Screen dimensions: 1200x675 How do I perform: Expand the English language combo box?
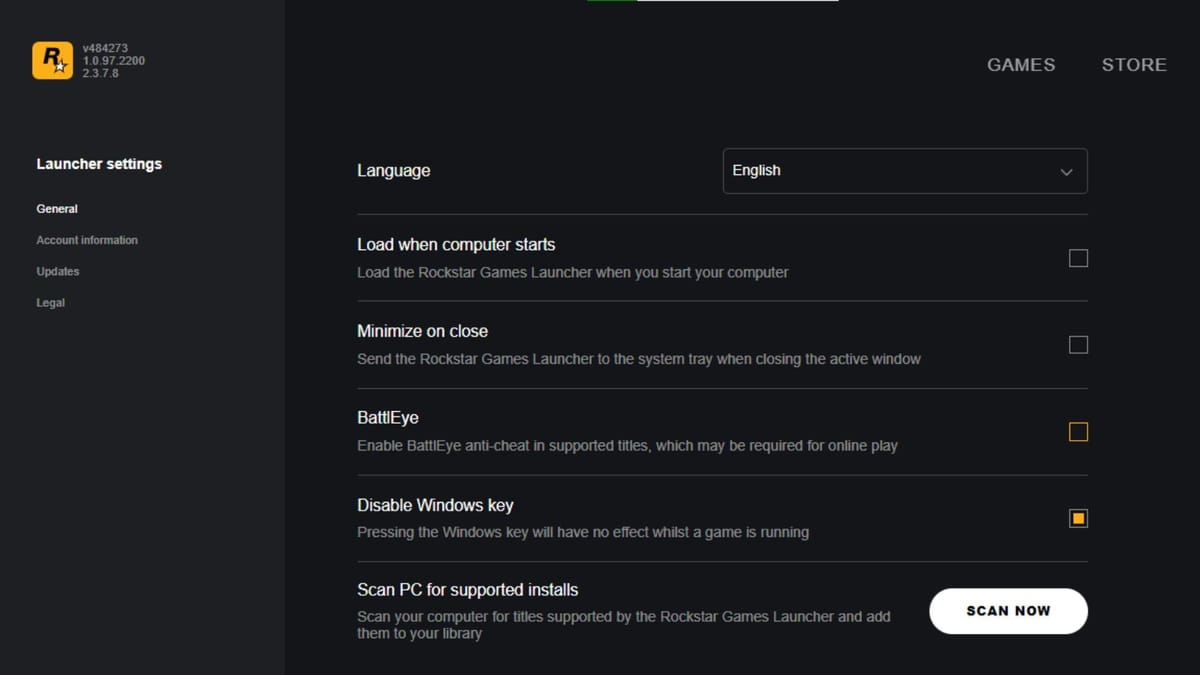click(x=905, y=171)
